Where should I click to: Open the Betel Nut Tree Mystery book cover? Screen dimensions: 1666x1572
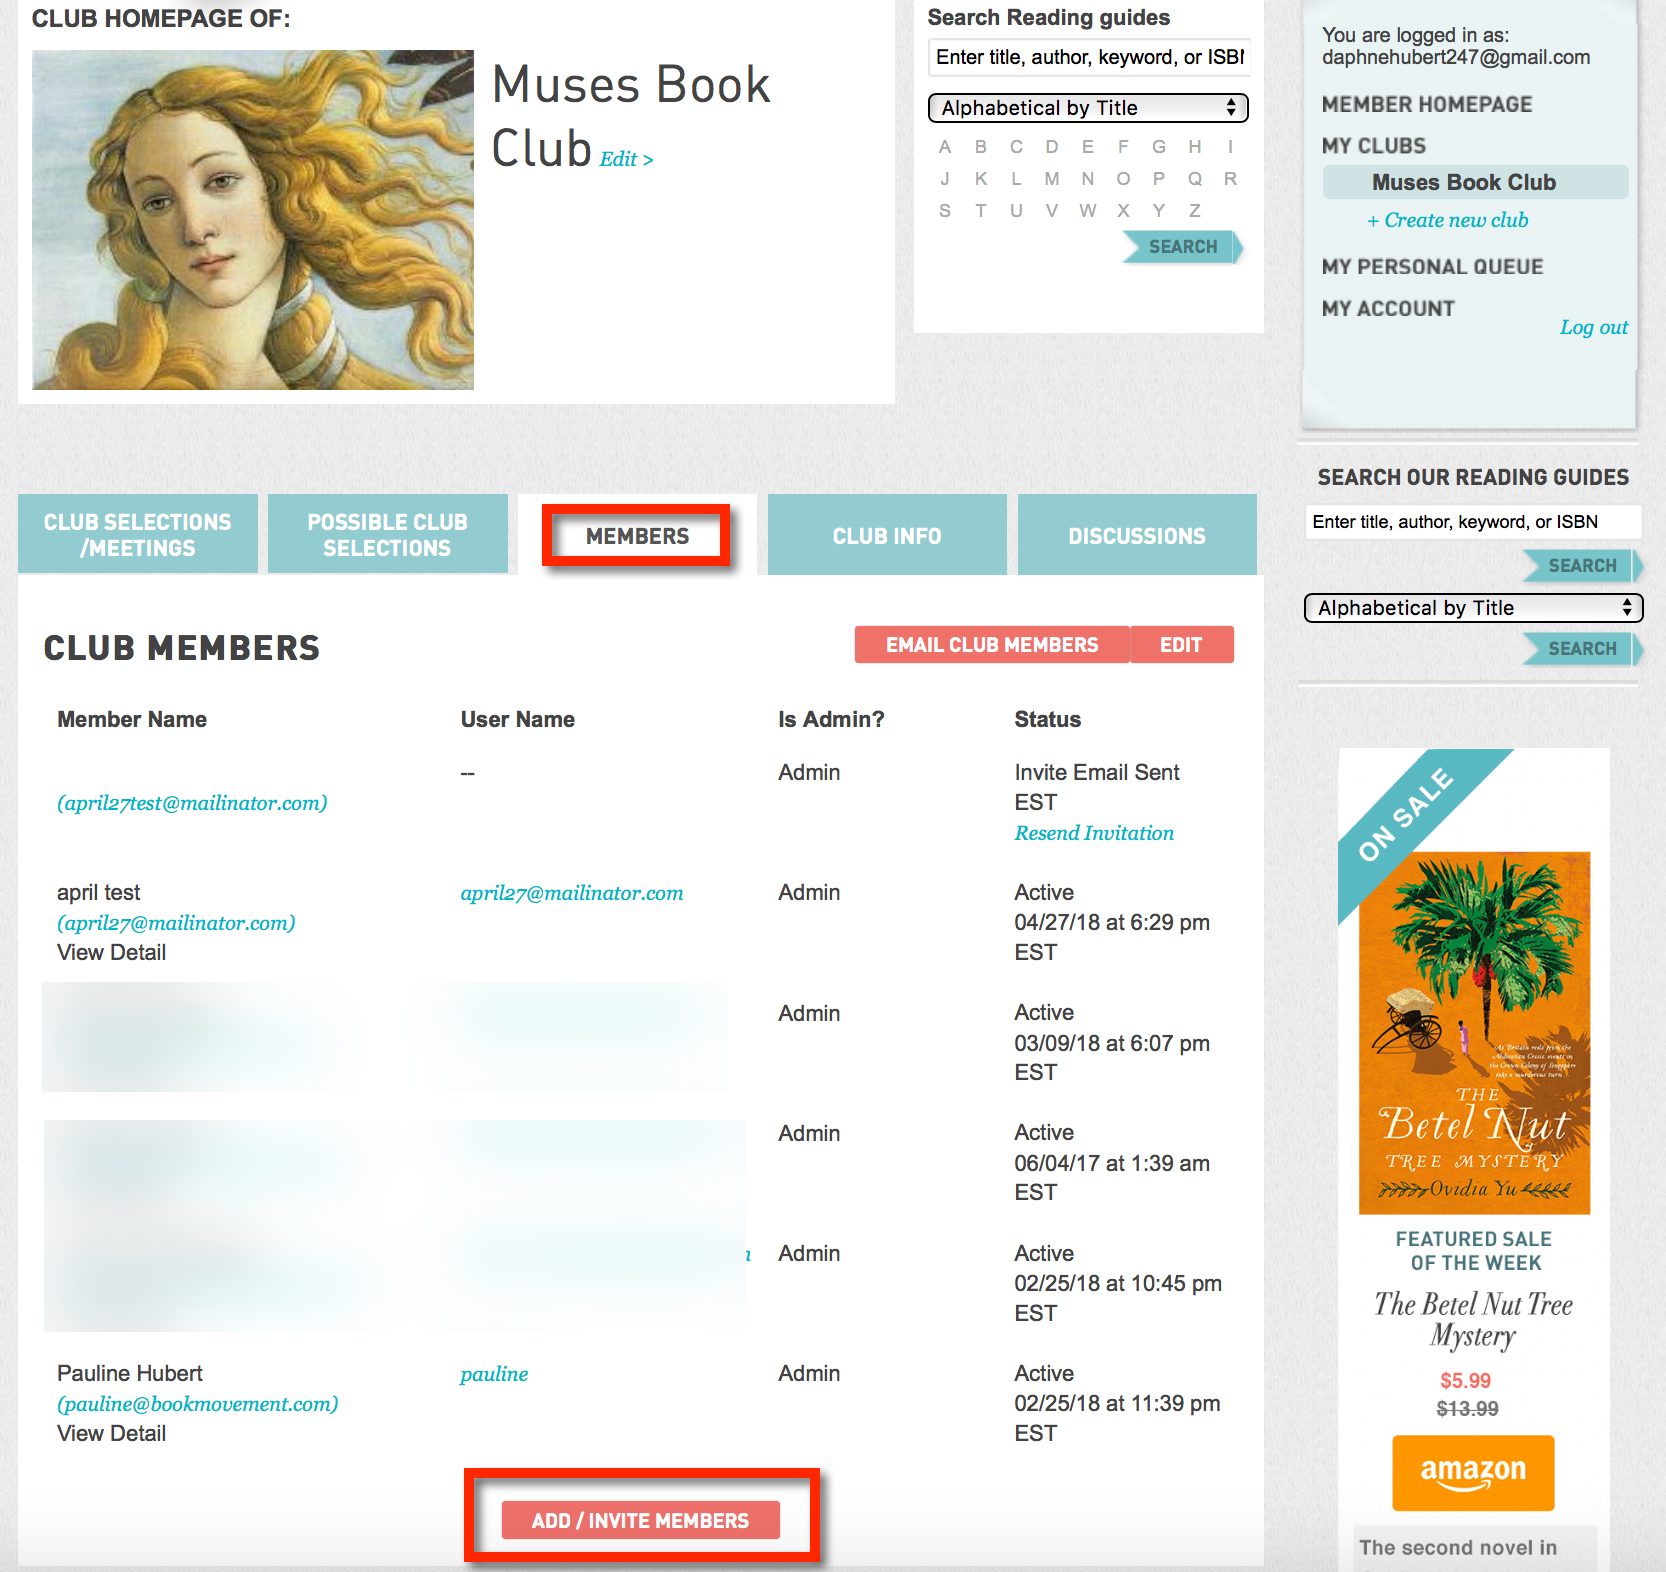(1474, 1032)
